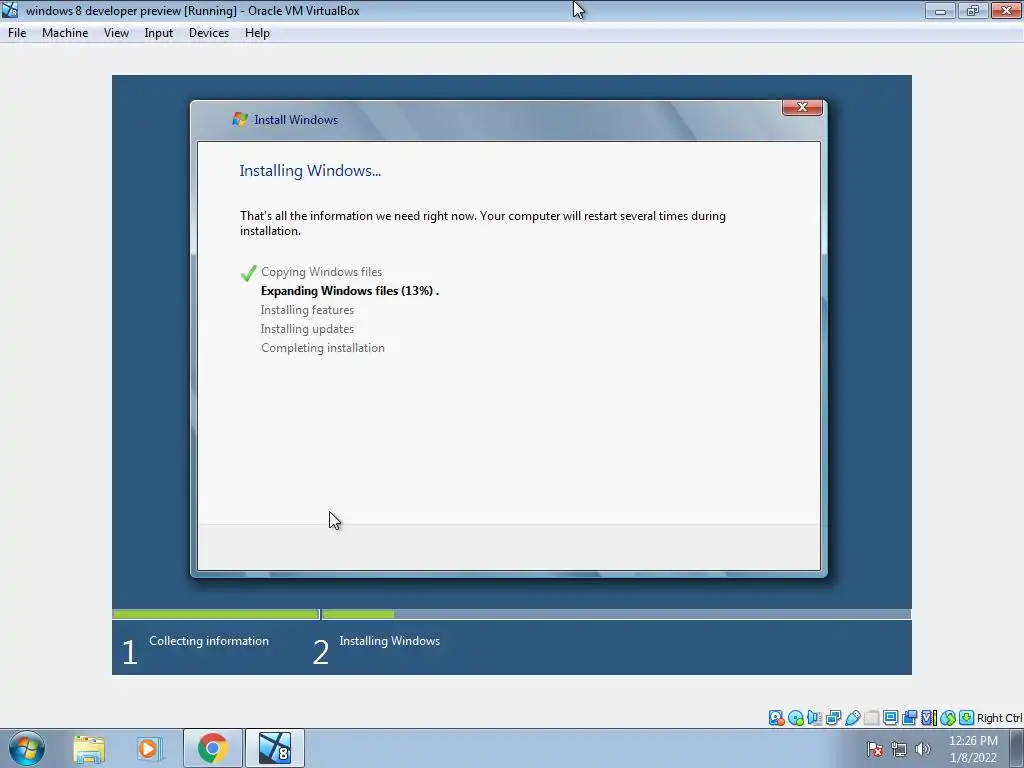Click the 'Installing features' step text
The image size is (1024, 768).
tap(307, 310)
